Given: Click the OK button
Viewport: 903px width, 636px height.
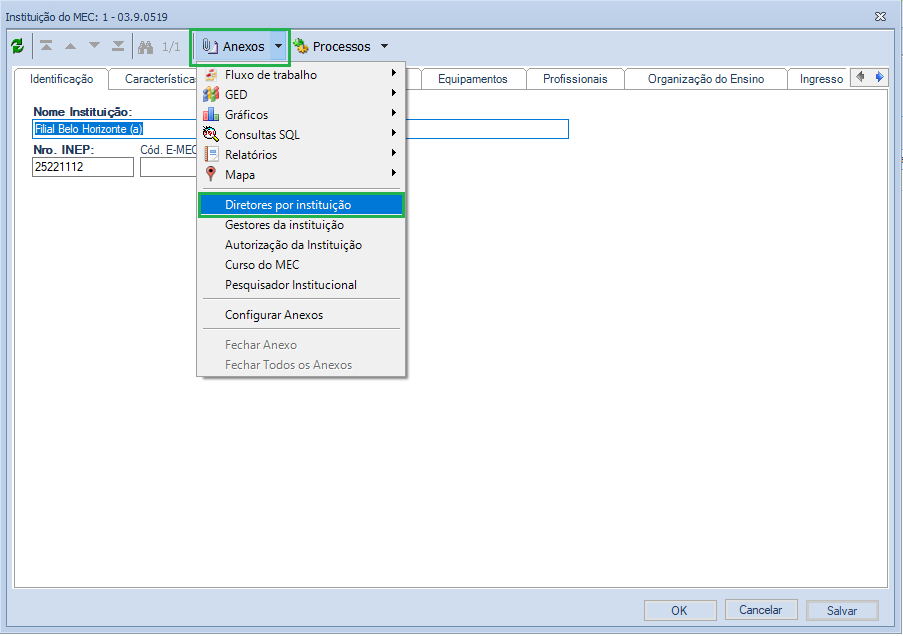Looking at the screenshot, I should [x=680, y=611].
